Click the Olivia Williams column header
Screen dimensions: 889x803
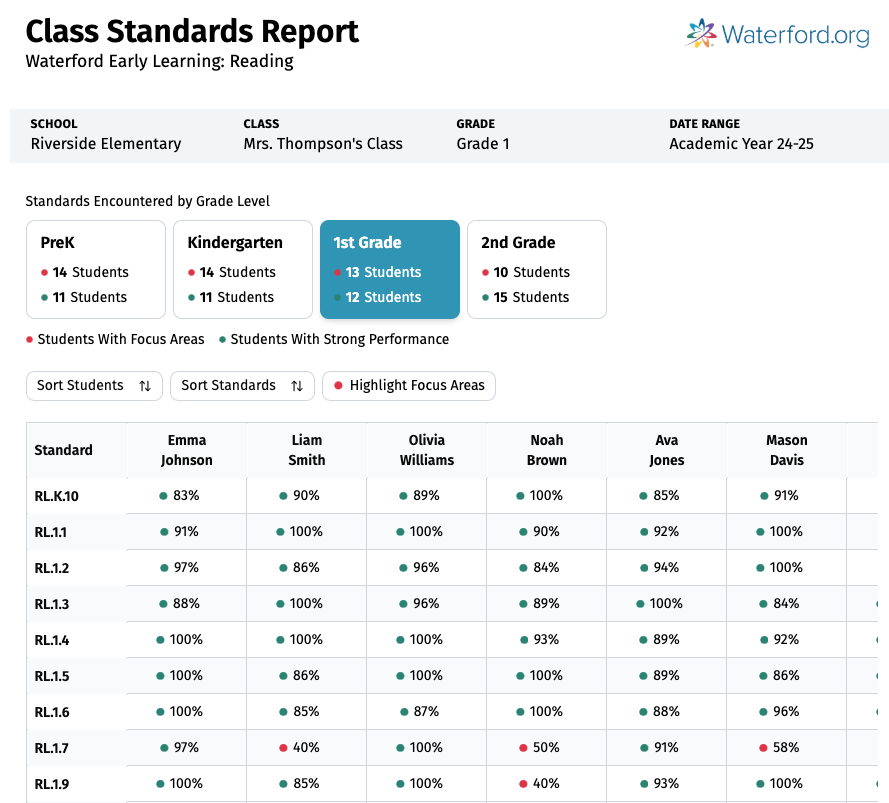point(426,450)
